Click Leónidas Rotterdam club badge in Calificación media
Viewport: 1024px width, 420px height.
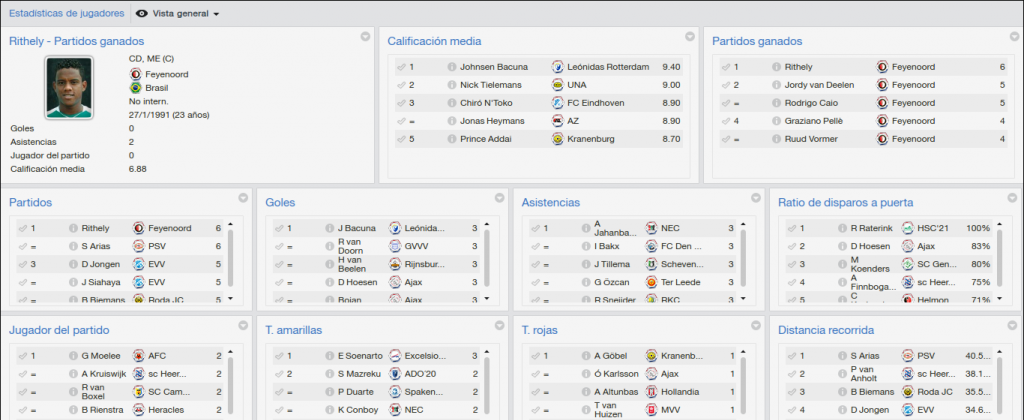pyautogui.click(x=558, y=67)
